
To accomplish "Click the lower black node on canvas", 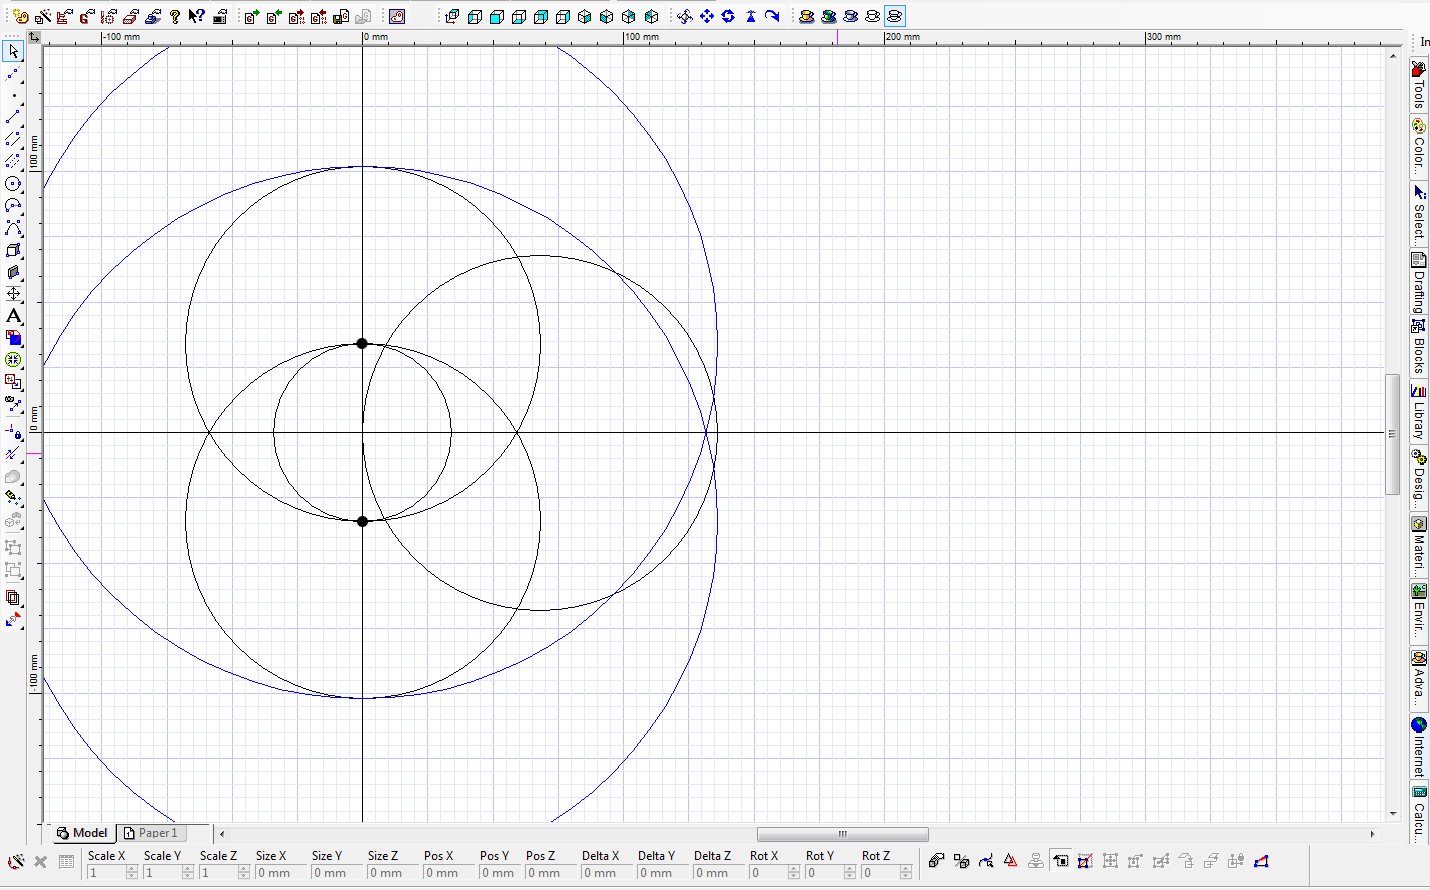I will 362,521.
